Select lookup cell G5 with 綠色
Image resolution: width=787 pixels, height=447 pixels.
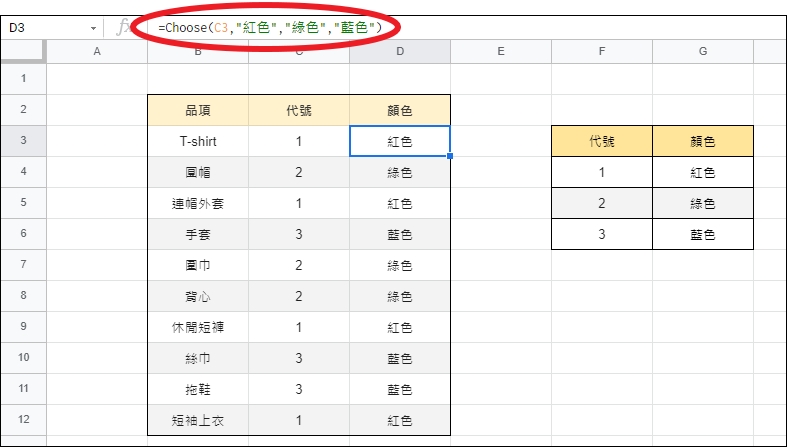click(x=703, y=203)
